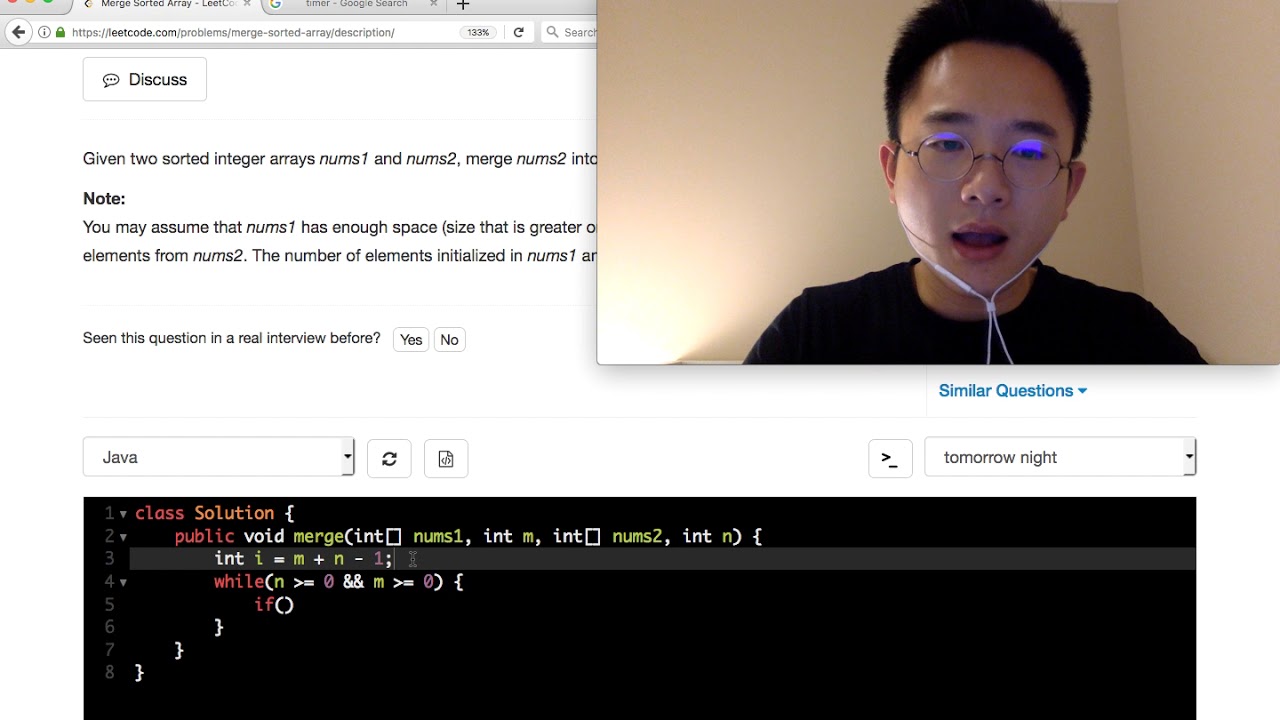Image resolution: width=1280 pixels, height=720 pixels.
Task: Click the green padlock security icon
Action: point(60,32)
